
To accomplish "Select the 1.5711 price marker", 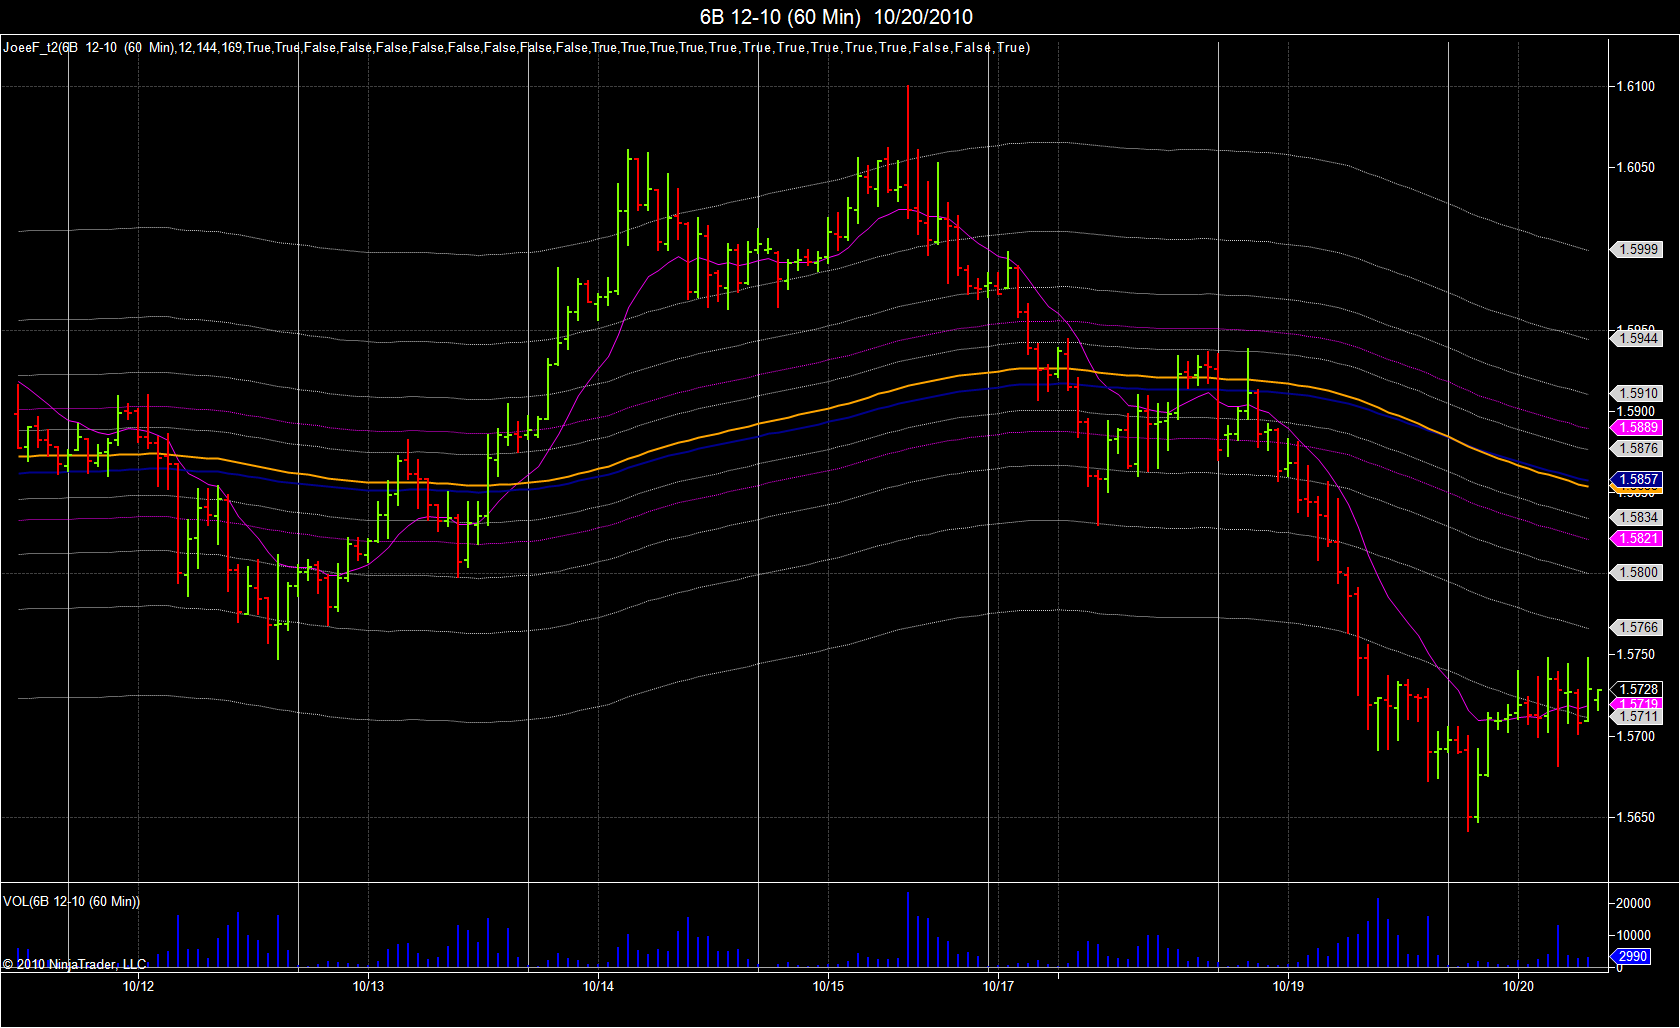I will [1637, 716].
